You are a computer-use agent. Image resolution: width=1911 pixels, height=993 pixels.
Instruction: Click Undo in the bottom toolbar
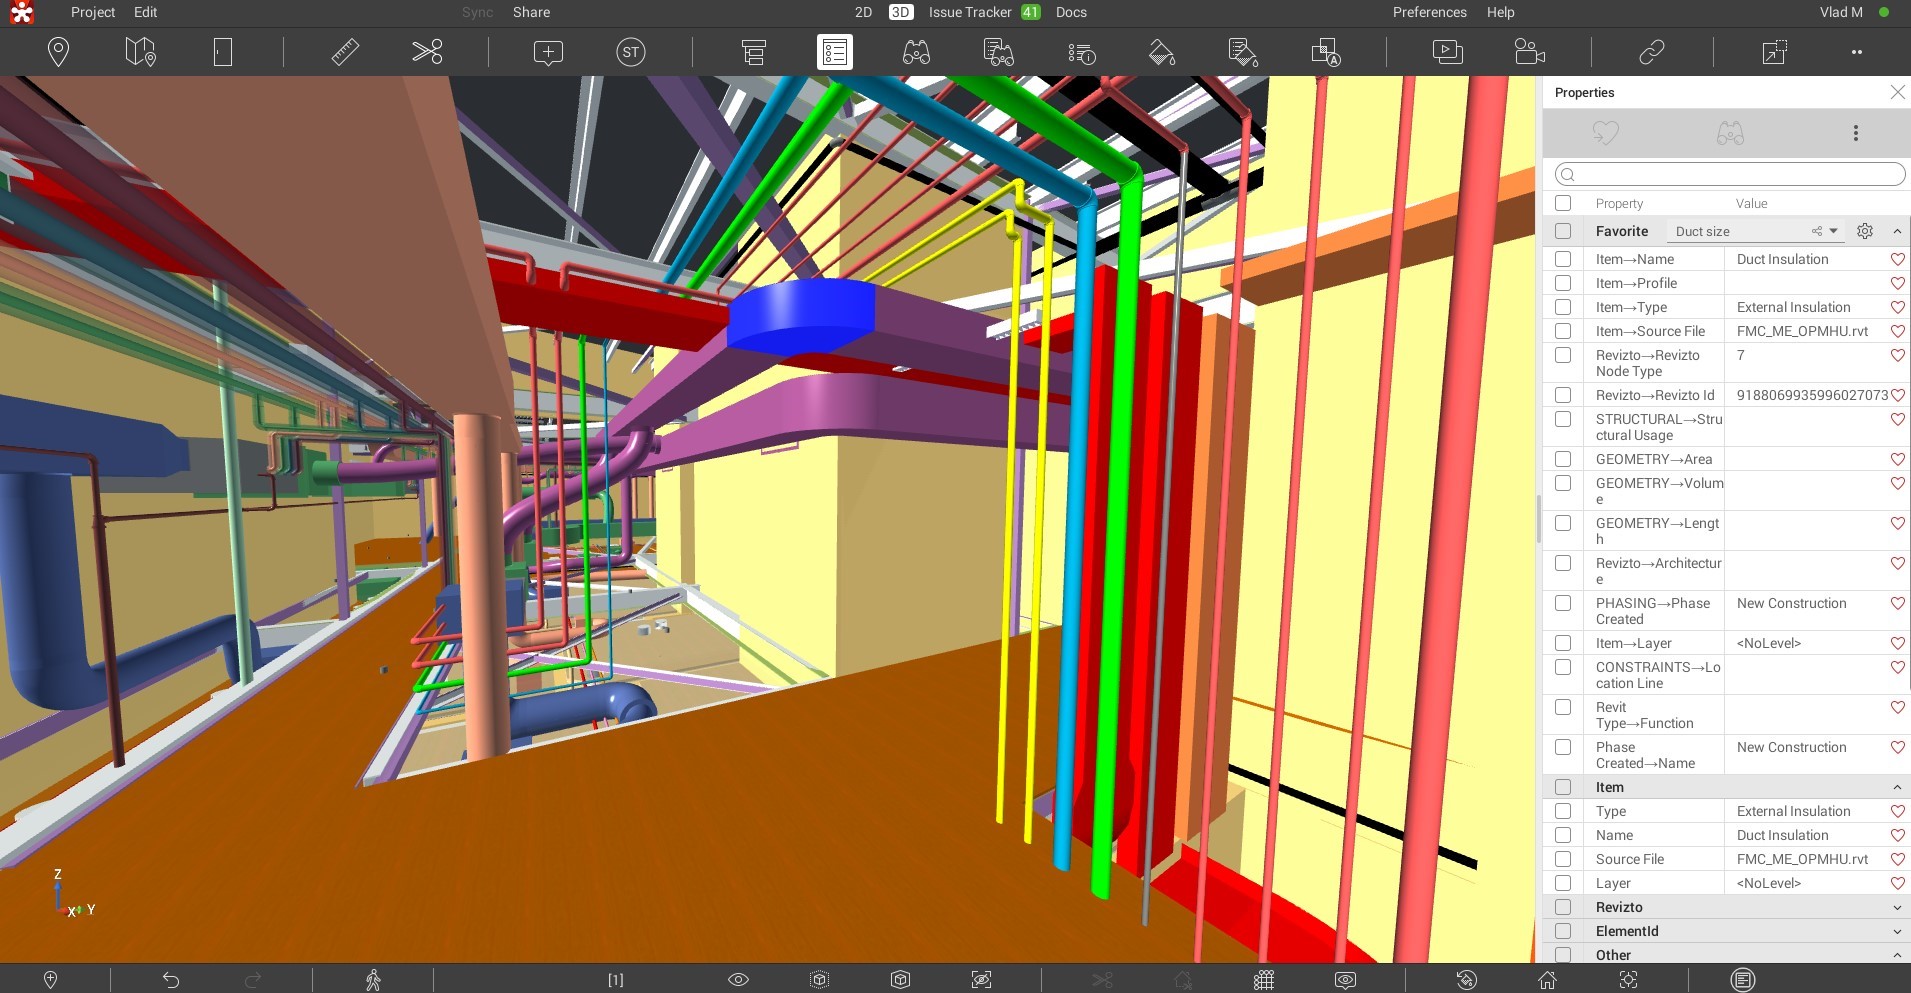click(172, 979)
